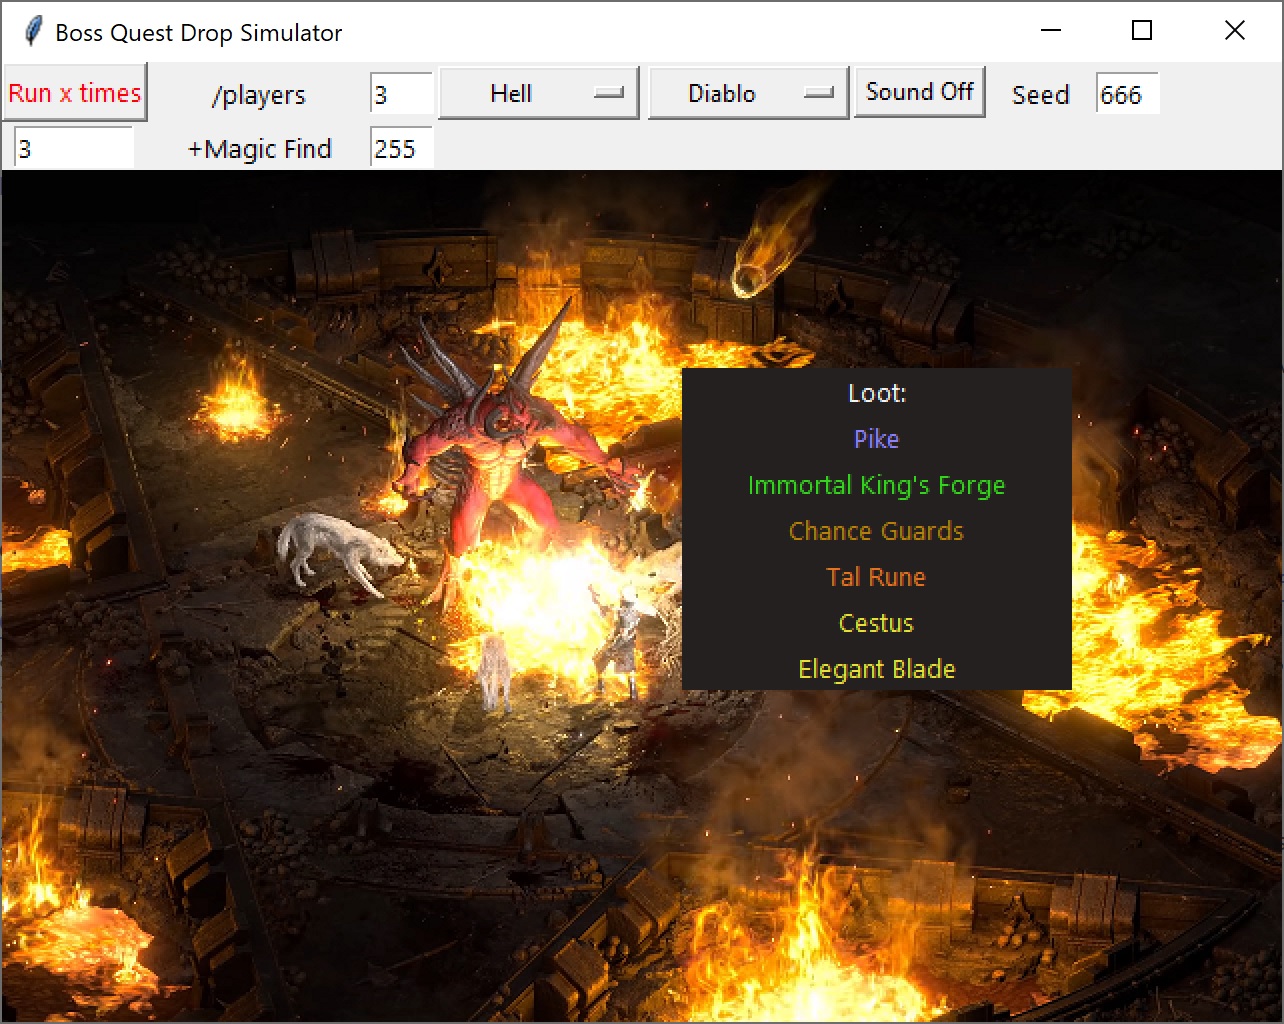1284x1024 pixels.
Task: Select Elegant Blade in the loot panel
Action: click(x=876, y=669)
